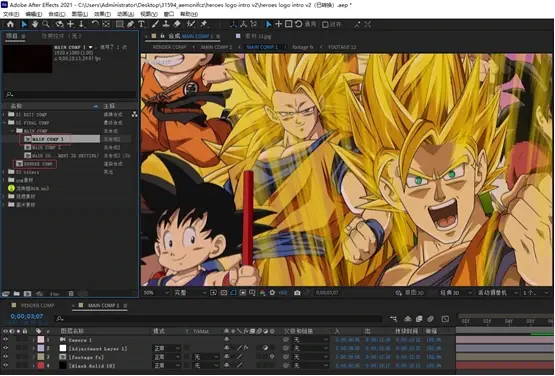This screenshot has height=376, width=555.
Task: Select the Puppet Pin tool
Action: click(204, 24)
